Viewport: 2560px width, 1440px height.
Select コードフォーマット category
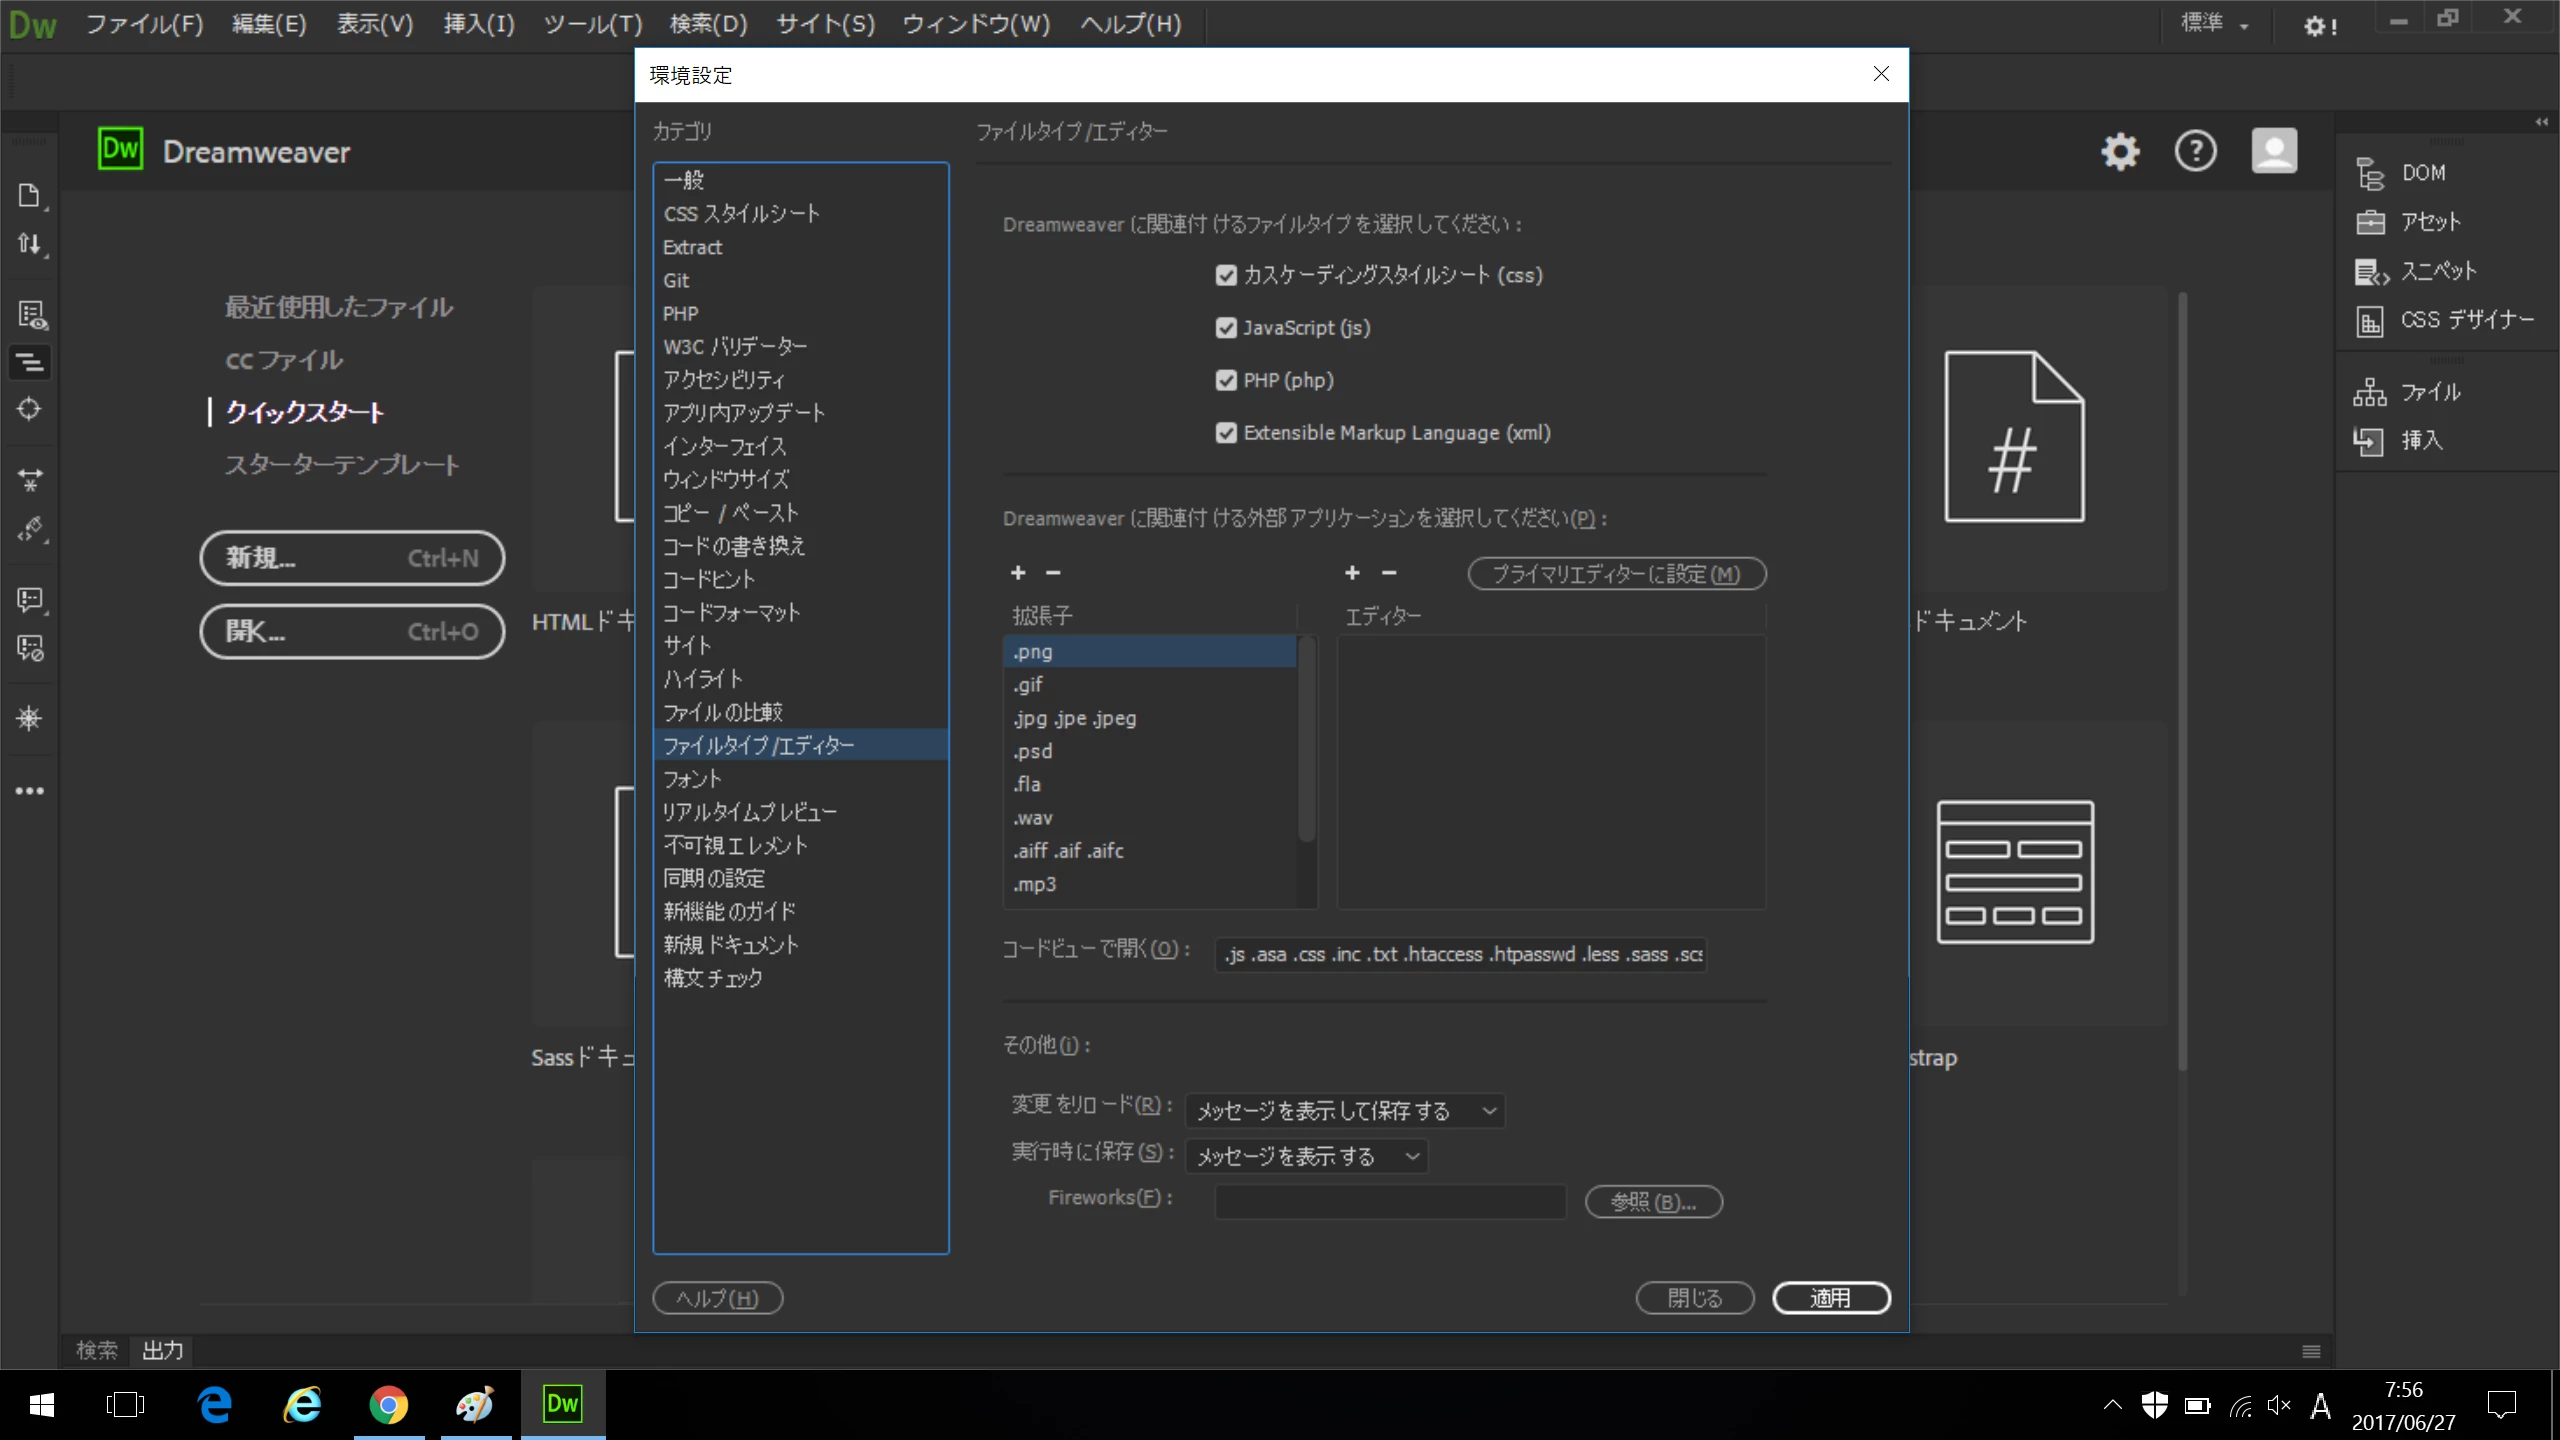coord(731,613)
